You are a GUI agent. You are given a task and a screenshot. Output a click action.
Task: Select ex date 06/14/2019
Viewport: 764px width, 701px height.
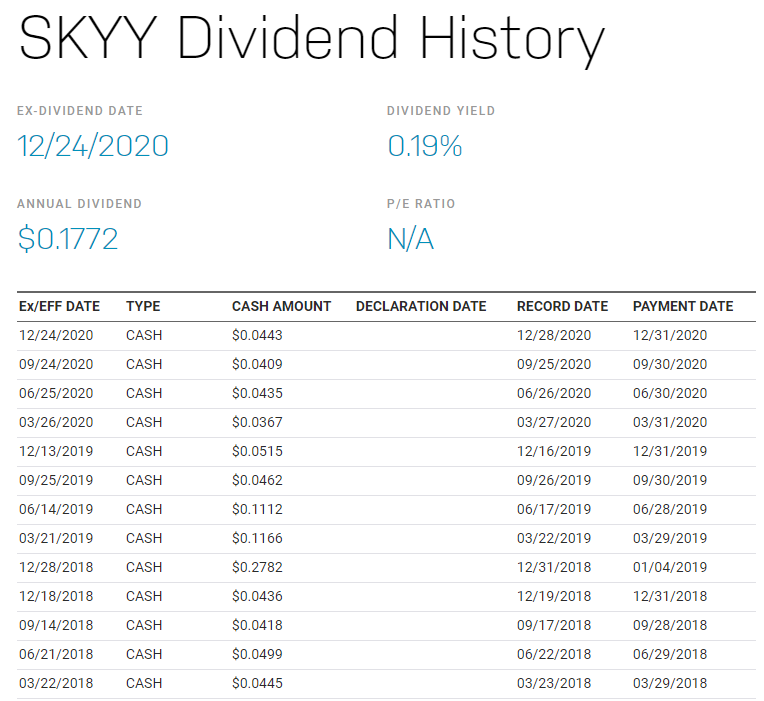click(x=56, y=510)
